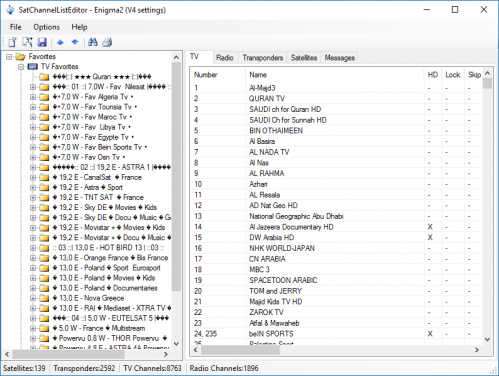The height and width of the screenshot is (376, 499).
Task: Expand the TNT SAT France folder
Action: [x=33, y=197]
